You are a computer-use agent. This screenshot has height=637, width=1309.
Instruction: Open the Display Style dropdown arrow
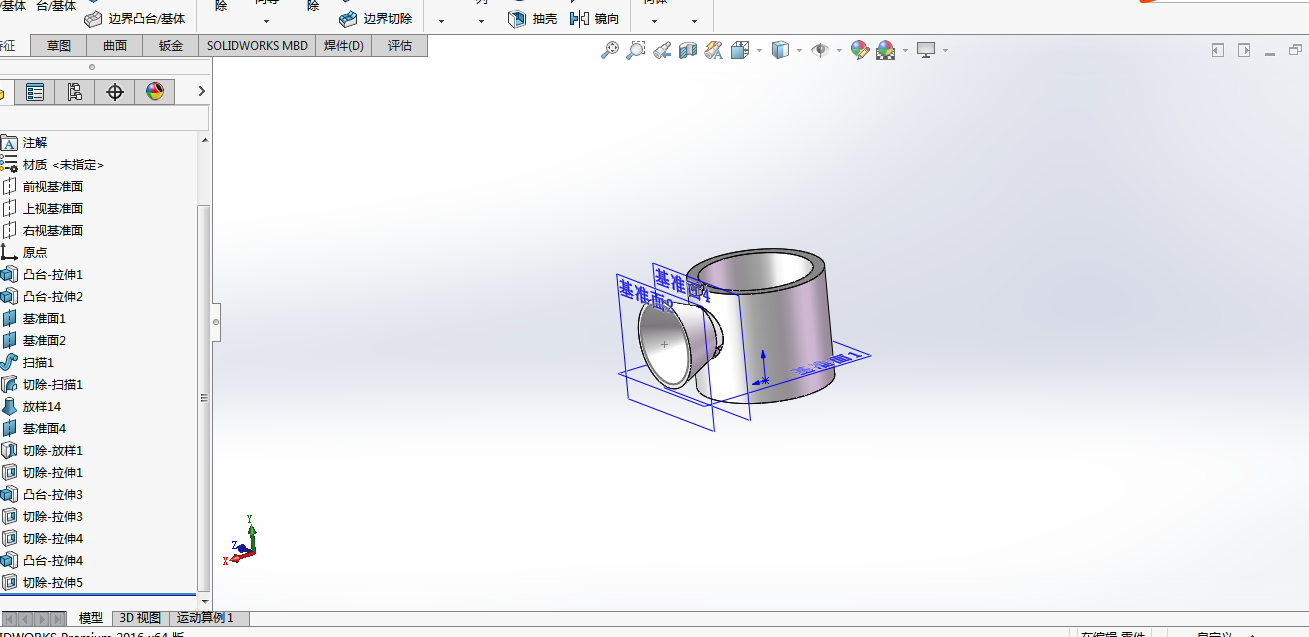coord(798,50)
